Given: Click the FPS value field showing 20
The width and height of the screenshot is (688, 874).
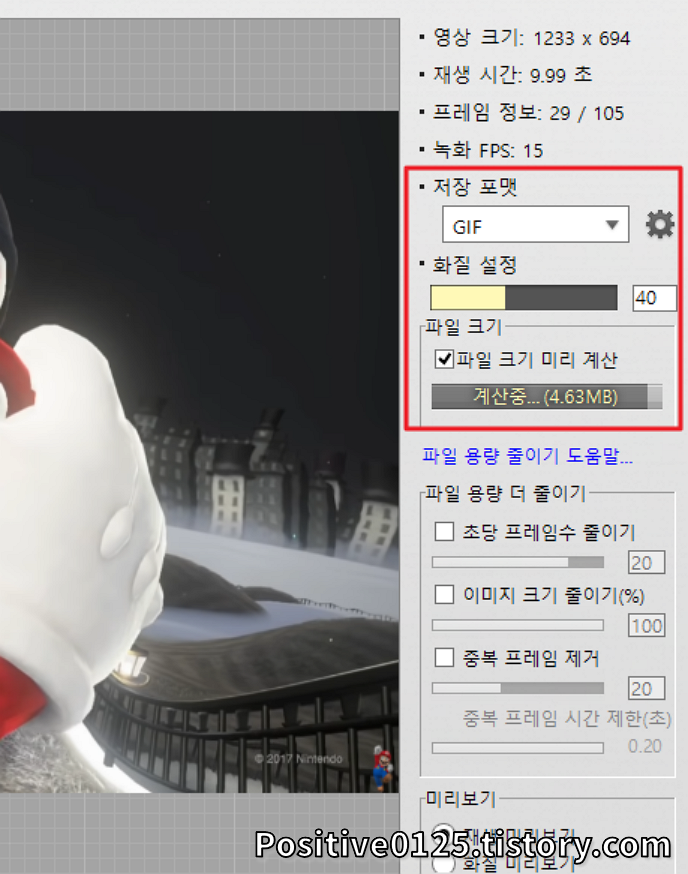Looking at the screenshot, I should coord(646,562).
